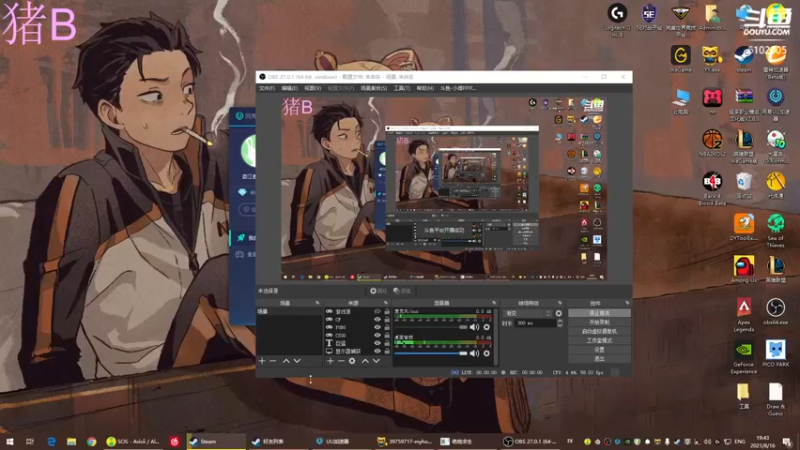Open the 工具(T) menu in OBS
The width and height of the screenshot is (800, 450).
tap(402, 88)
